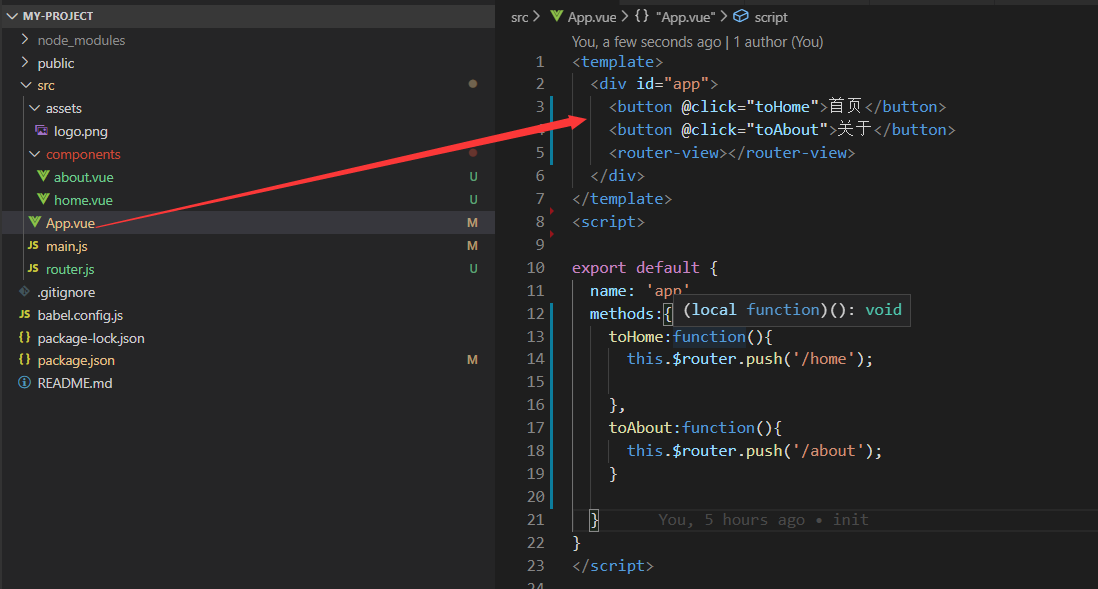Click the Vue icon beside about.vue

[x=43, y=176]
